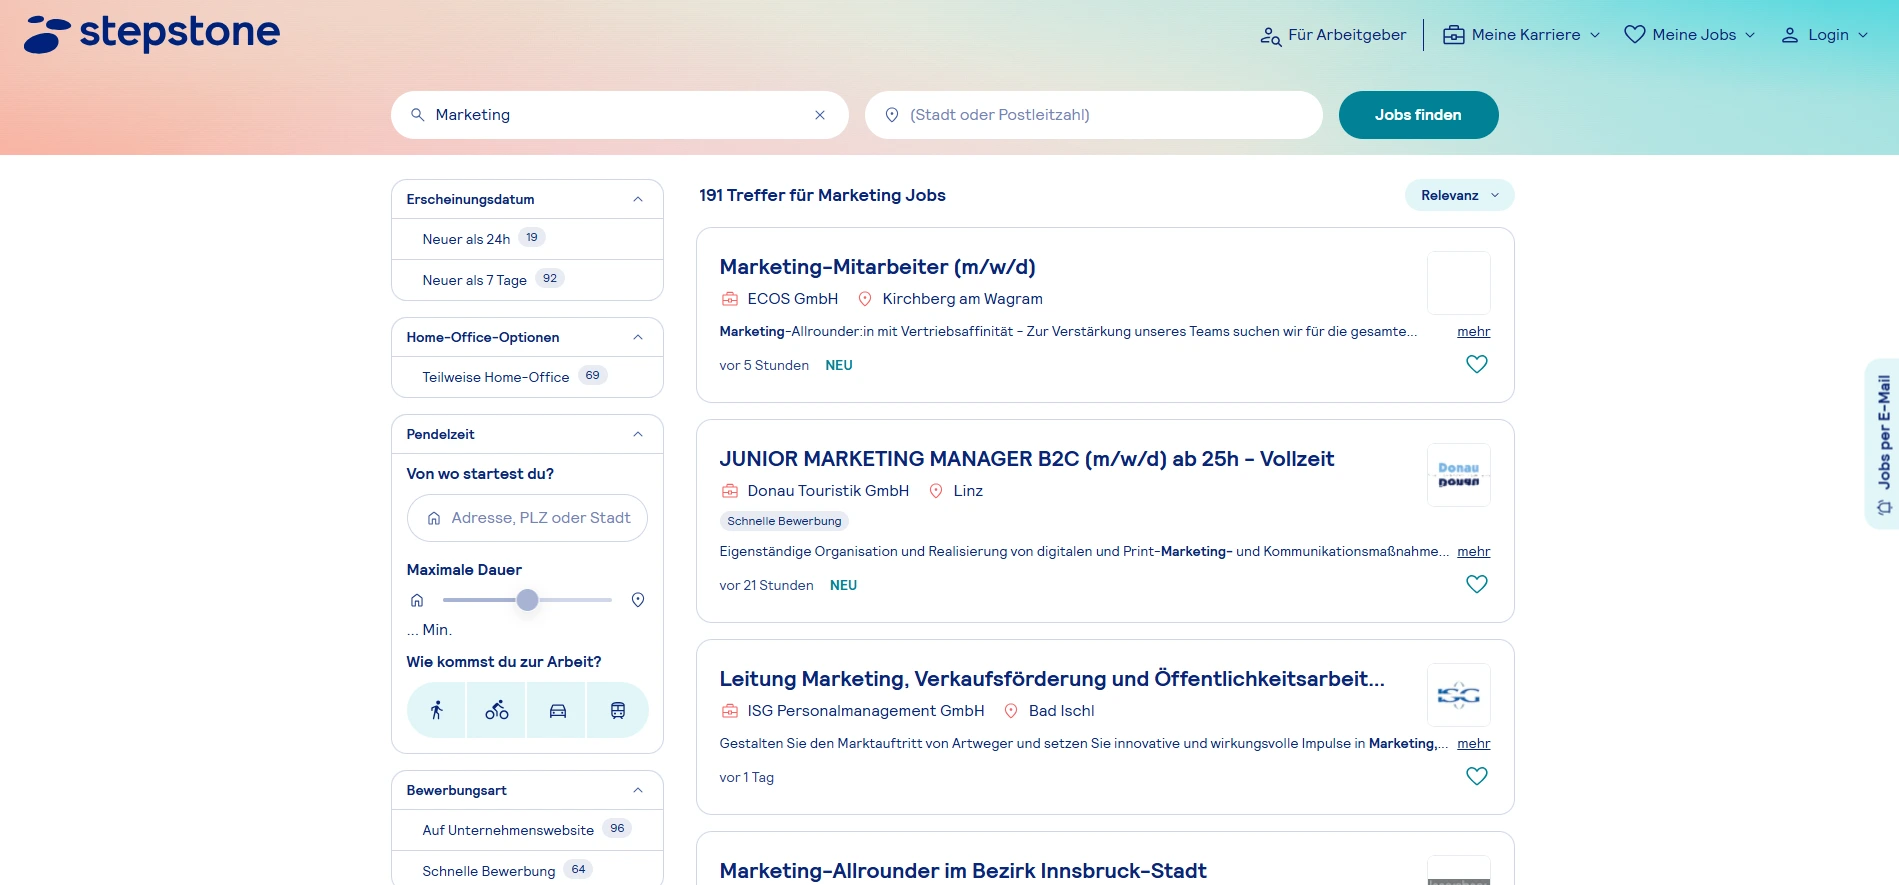The image size is (1899, 885).
Task: Click the destination pin on duration slider
Action: 638,600
